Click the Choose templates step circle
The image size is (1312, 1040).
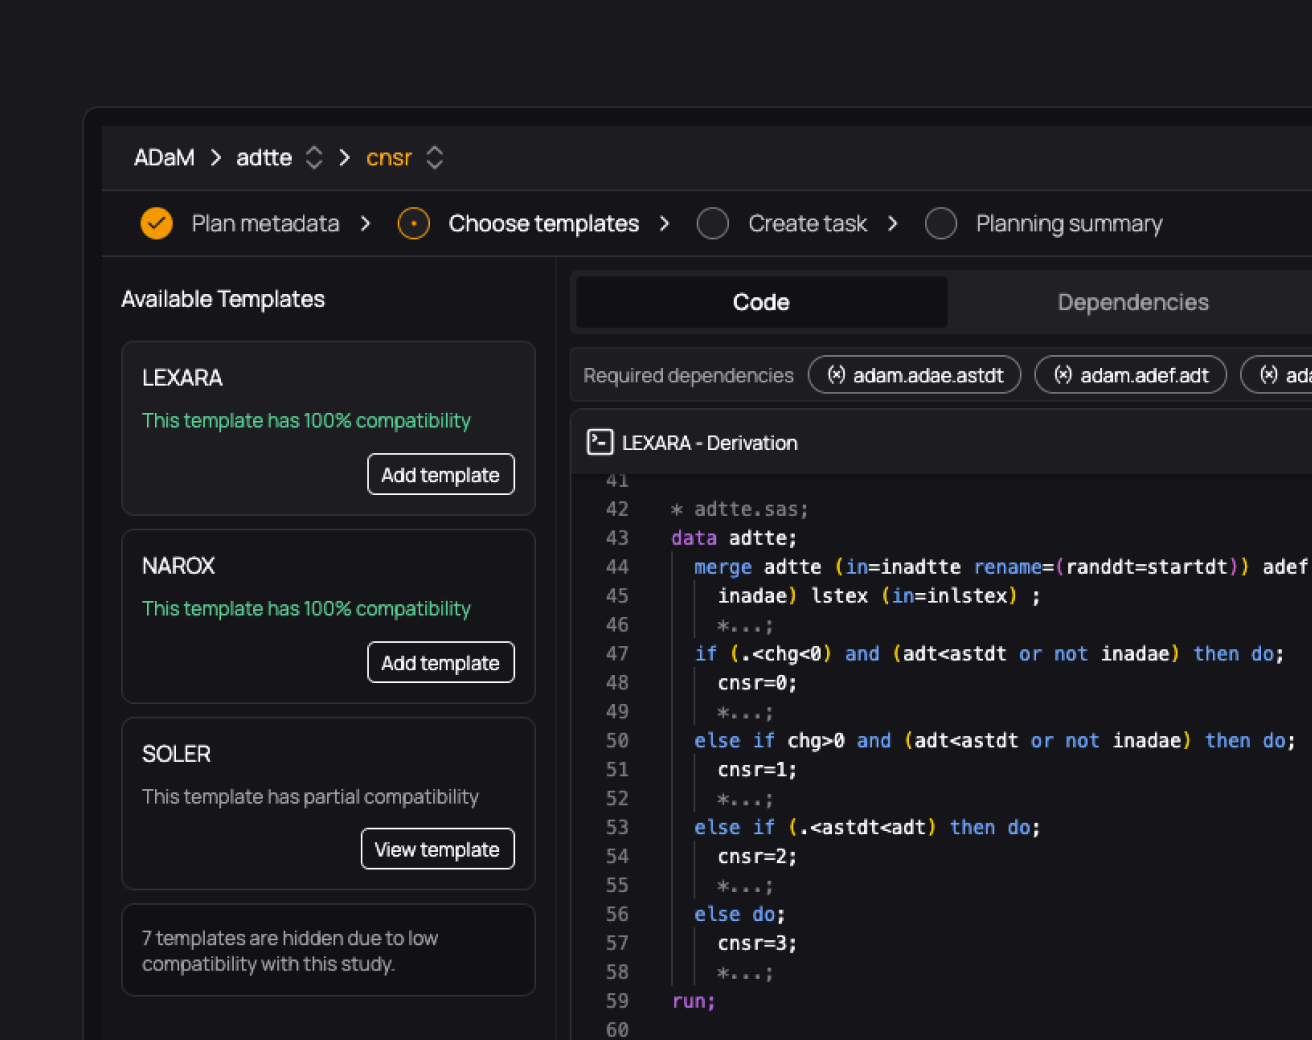coord(414,223)
